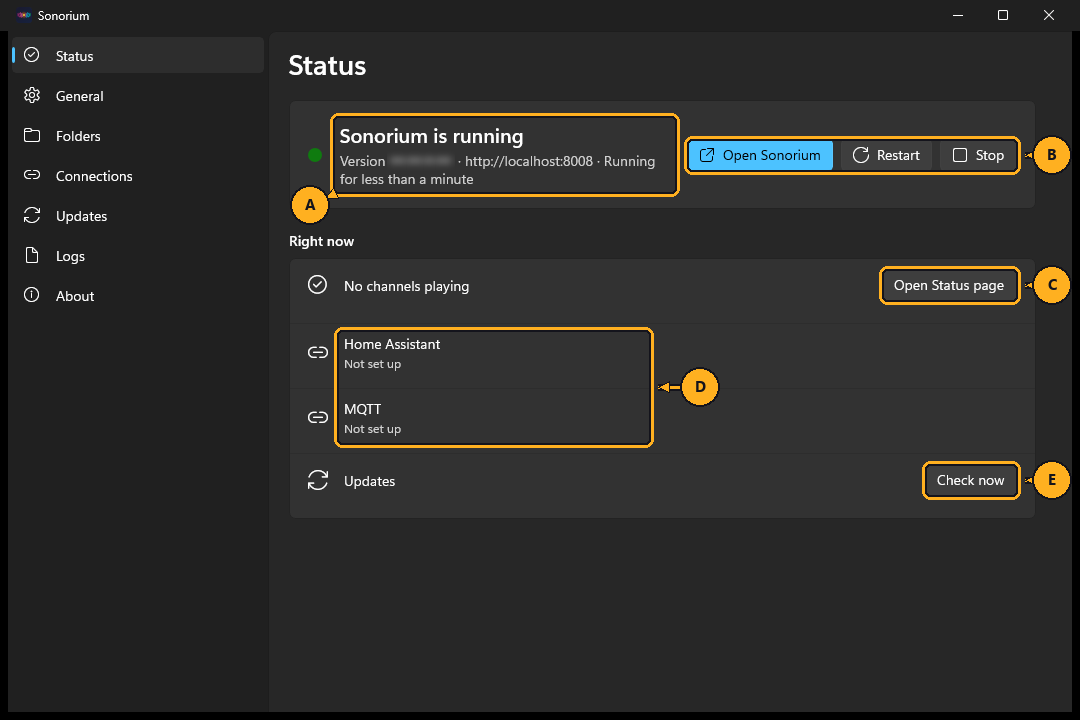Viewport: 1080px width, 720px height.
Task: Click the http://localhost:8008 address text
Action: (528, 161)
